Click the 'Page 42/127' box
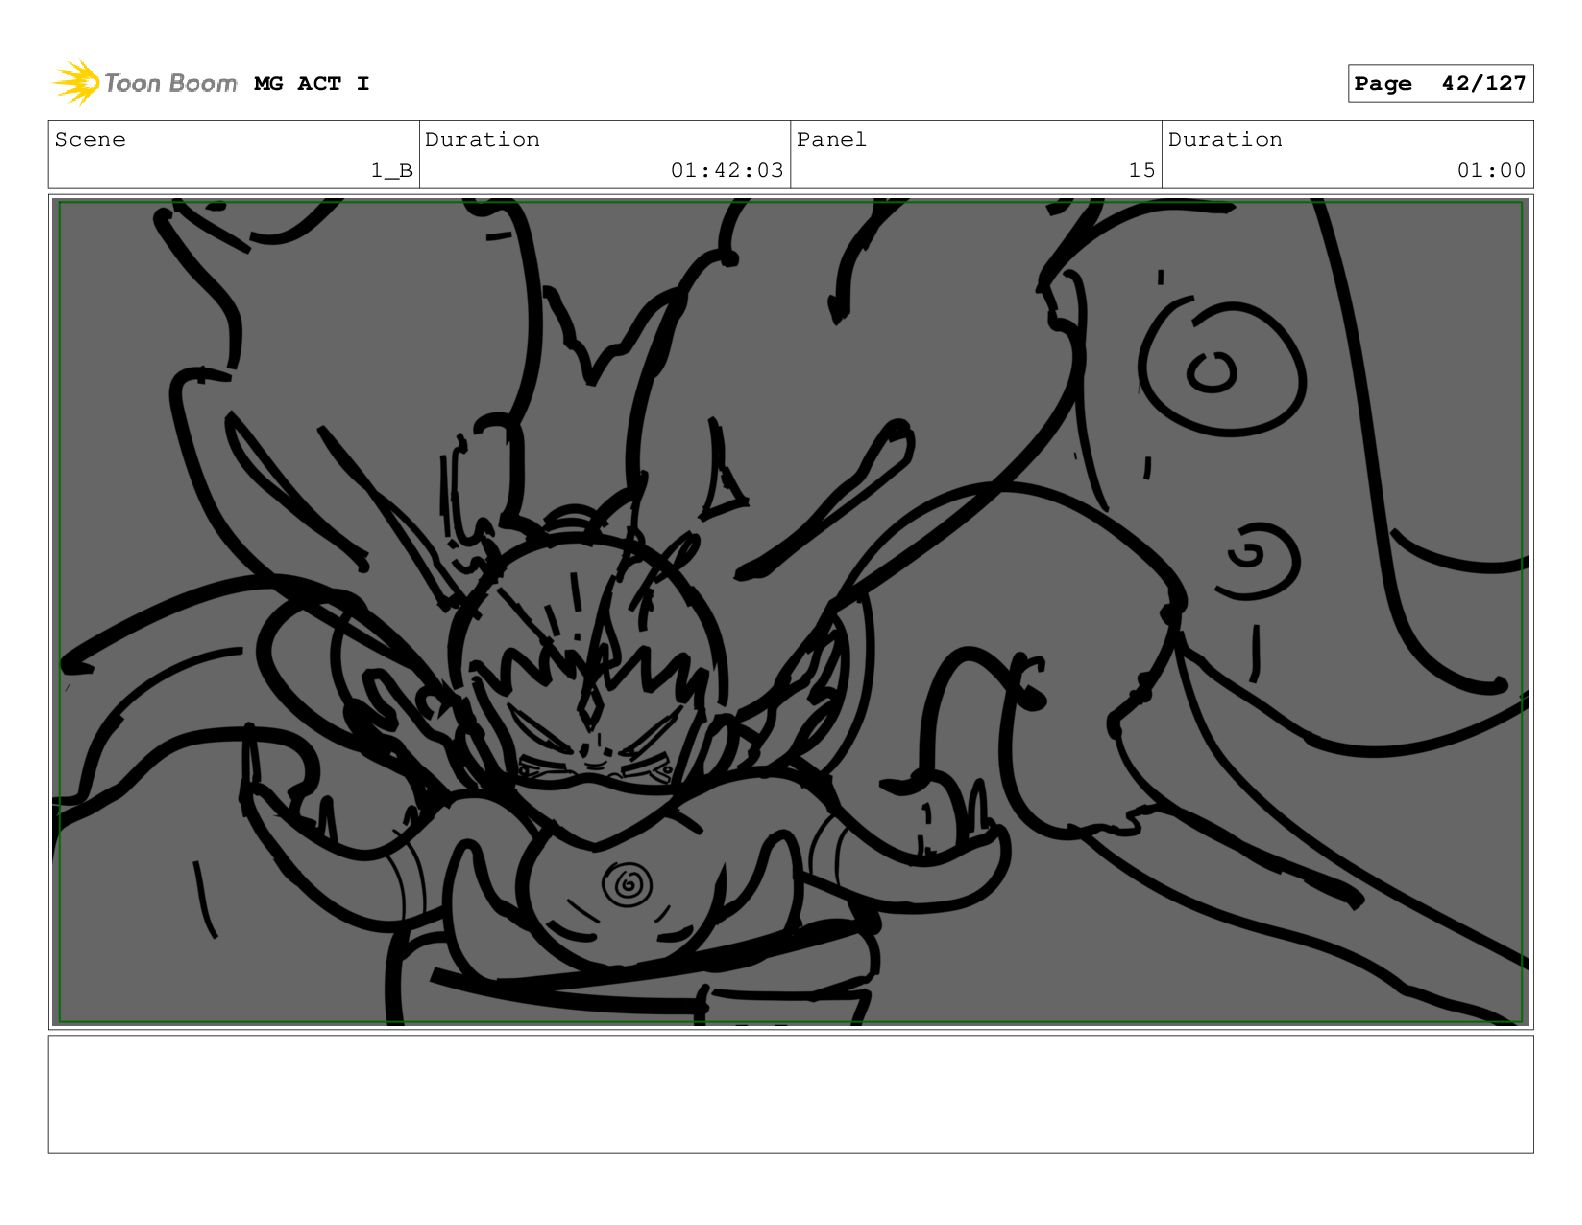The image size is (1582, 1225). pos(1440,83)
